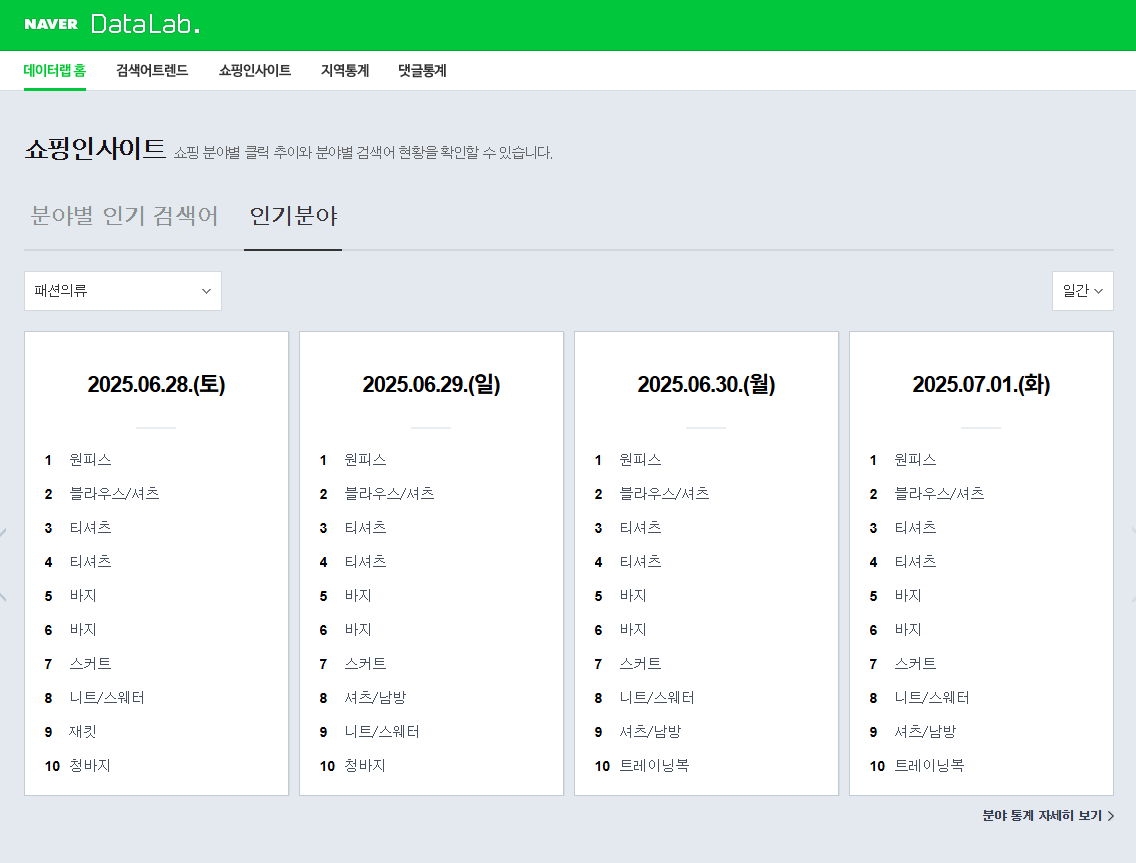Image resolution: width=1136 pixels, height=863 pixels.
Task: Click rank 6 바지 on 2025.06.28
Action: [x=83, y=630]
